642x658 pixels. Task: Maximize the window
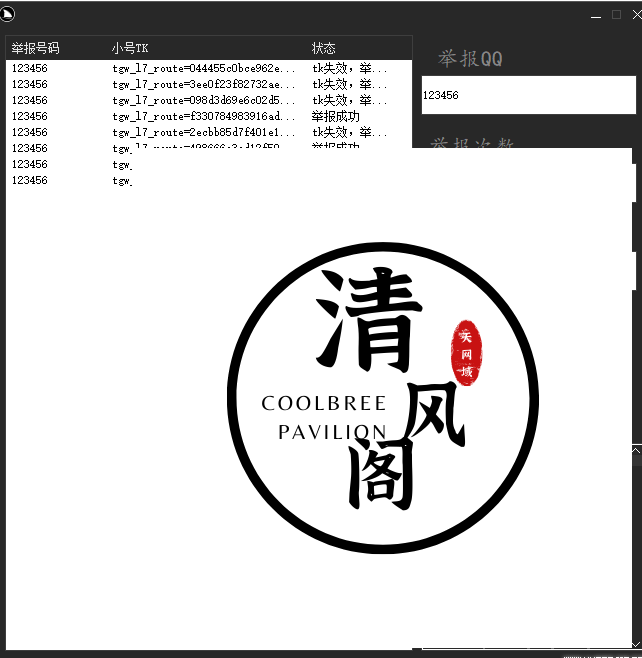tap(616, 15)
